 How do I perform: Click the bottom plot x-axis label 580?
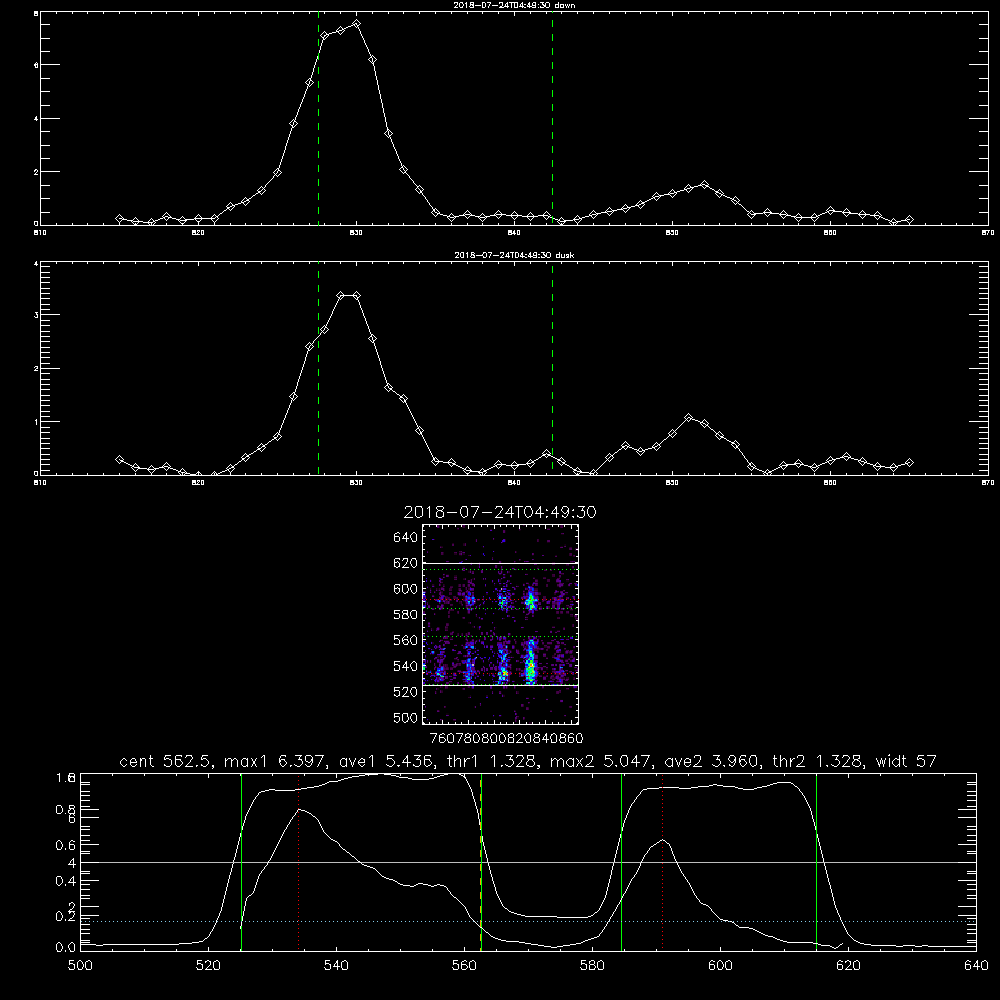592,966
